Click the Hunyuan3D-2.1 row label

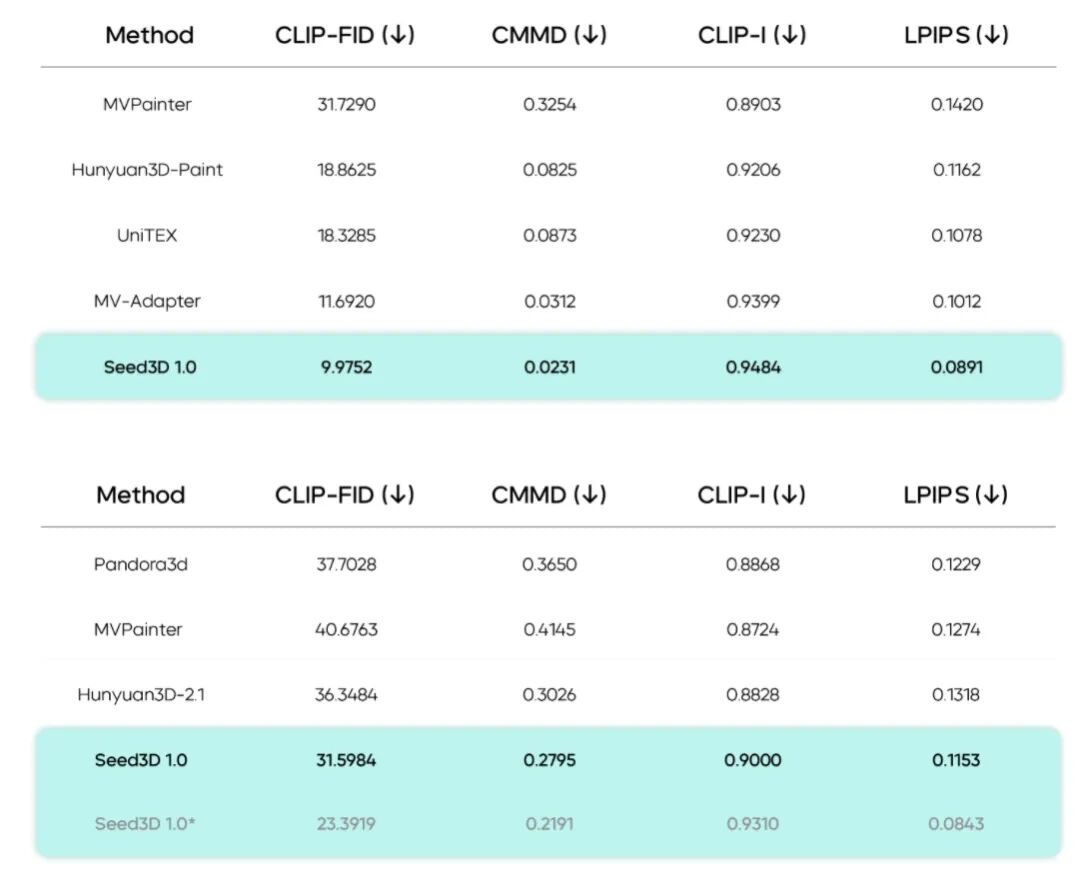pos(141,694)
